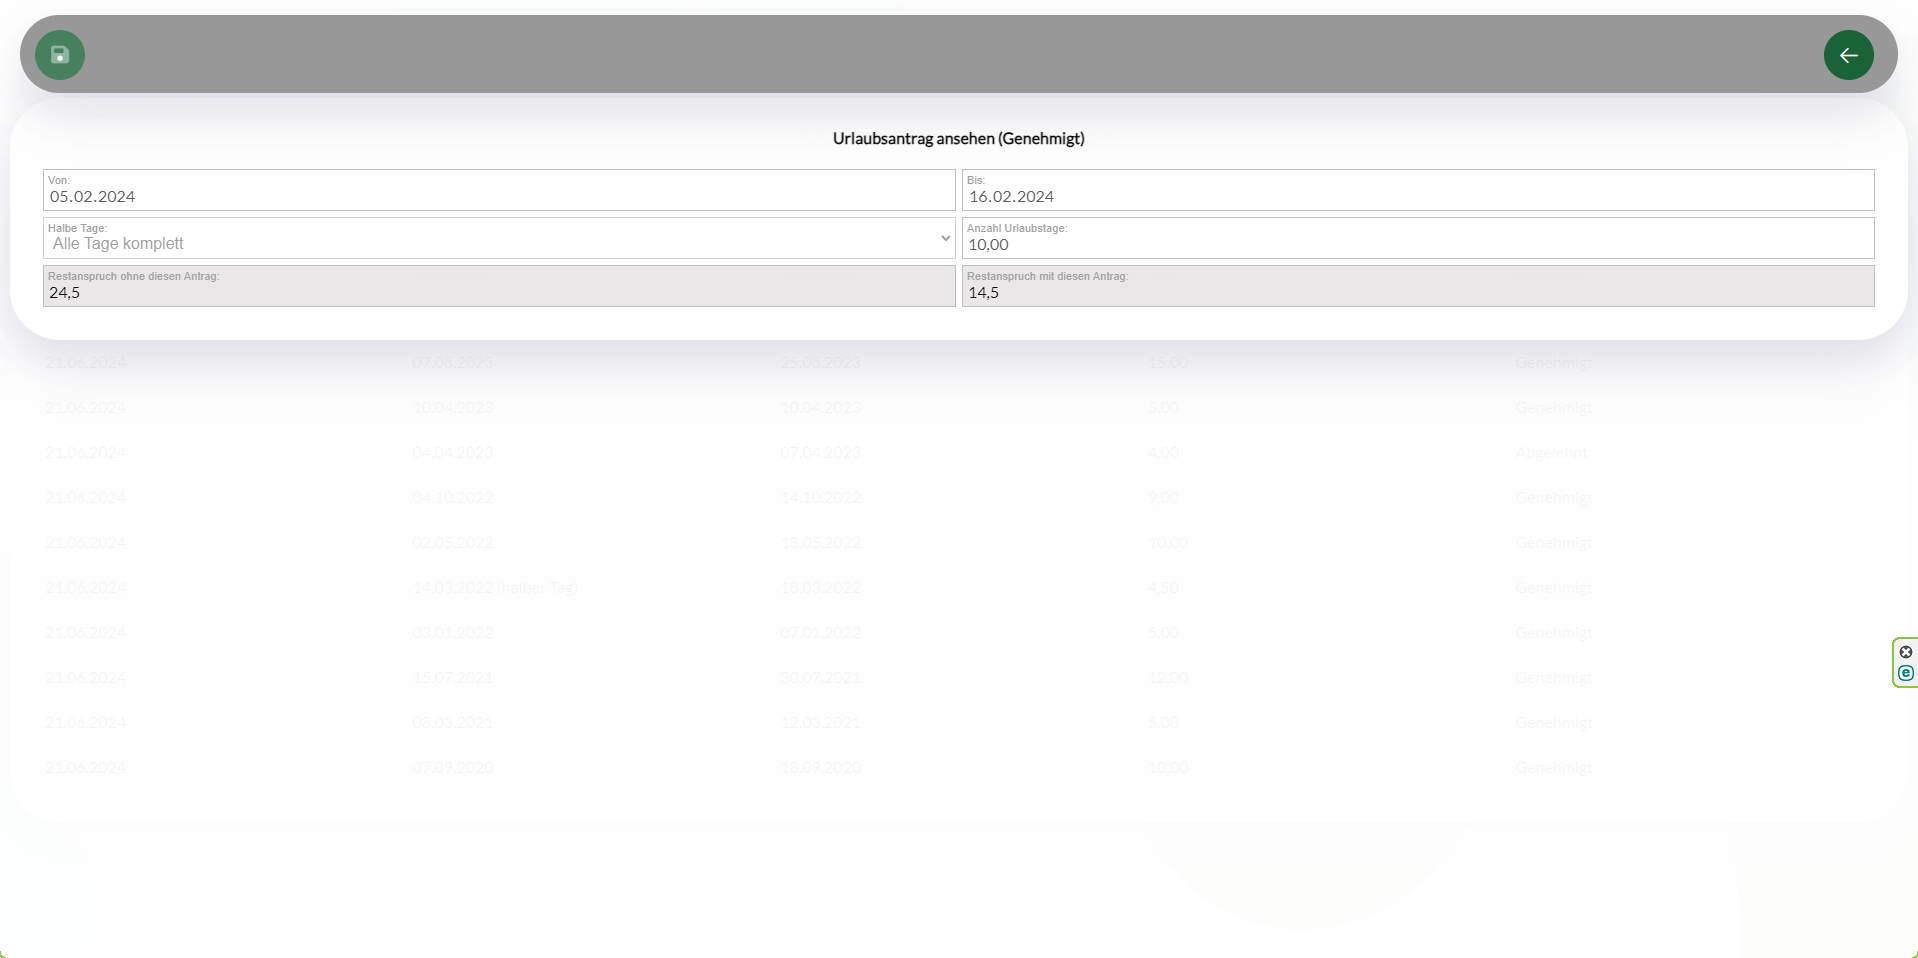Open the Halbe Tage dropdown

click(498, 243)
